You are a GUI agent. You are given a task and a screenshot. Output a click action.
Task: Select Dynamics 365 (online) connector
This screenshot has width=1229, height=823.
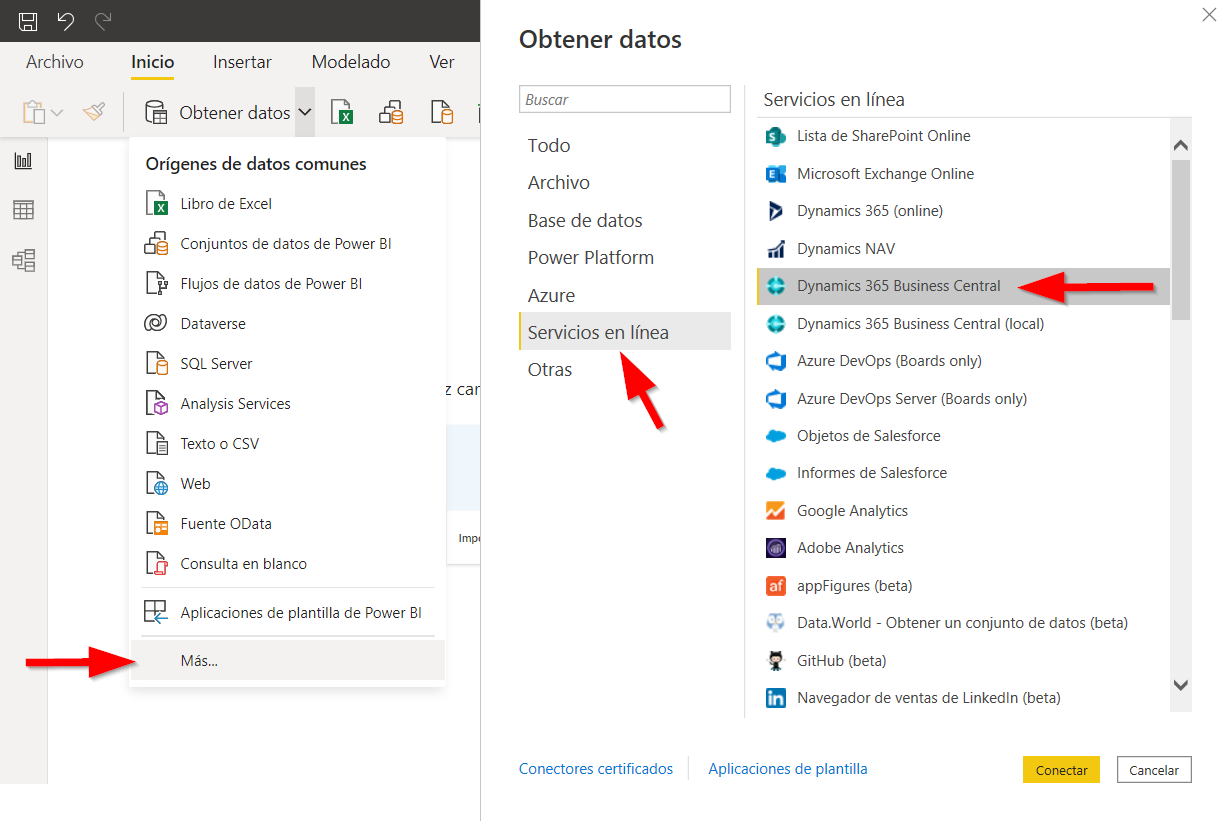click(x=963, y=211)
